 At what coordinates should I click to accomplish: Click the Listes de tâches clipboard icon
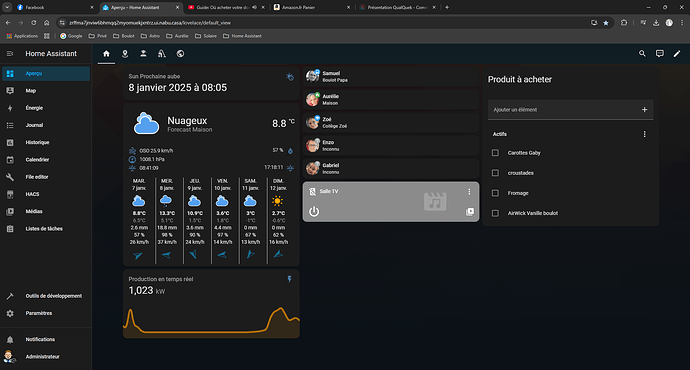(x=10, y=229)
